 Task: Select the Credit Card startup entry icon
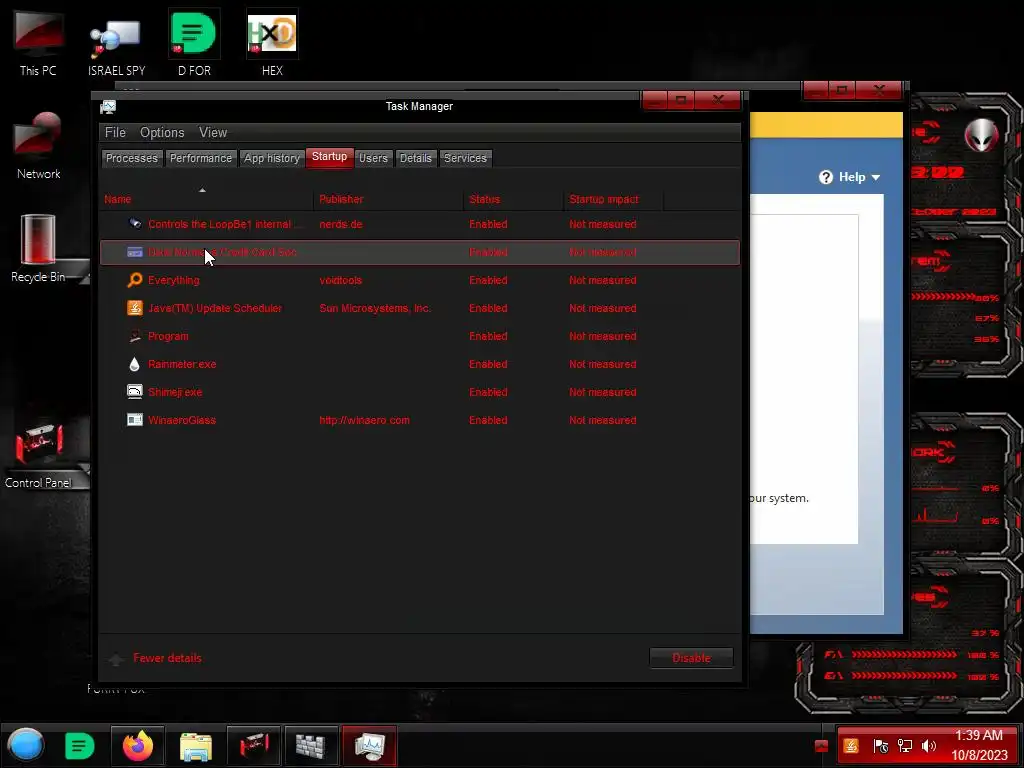pyautogui.click(x=135, y=252)
